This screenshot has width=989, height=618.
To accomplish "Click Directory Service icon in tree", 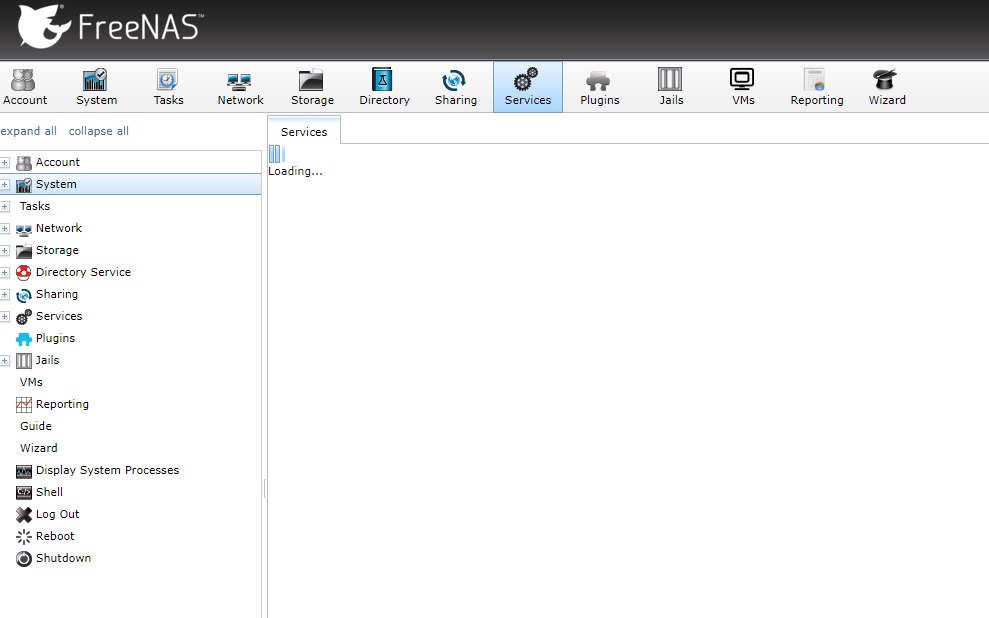I will coord(24,273).
